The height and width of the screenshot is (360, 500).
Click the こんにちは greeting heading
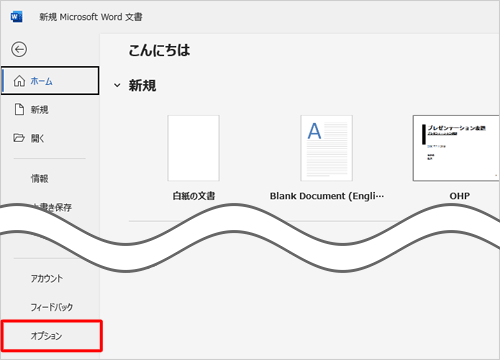click(159, 50)
